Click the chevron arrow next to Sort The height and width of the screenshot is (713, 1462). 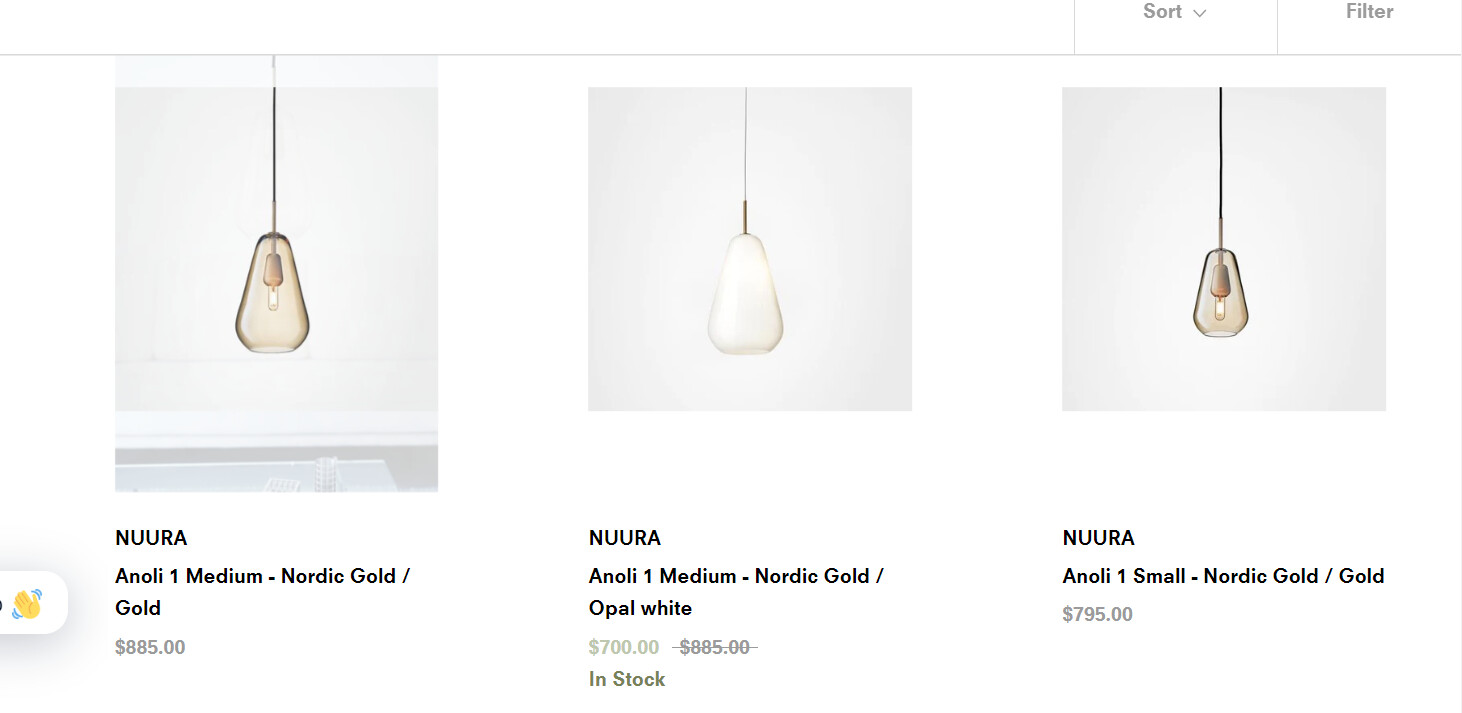(x=1200, y=13)
